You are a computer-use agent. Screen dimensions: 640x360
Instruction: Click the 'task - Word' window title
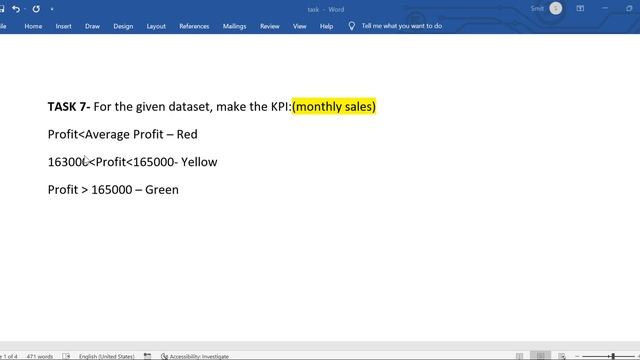click(326, 9)
